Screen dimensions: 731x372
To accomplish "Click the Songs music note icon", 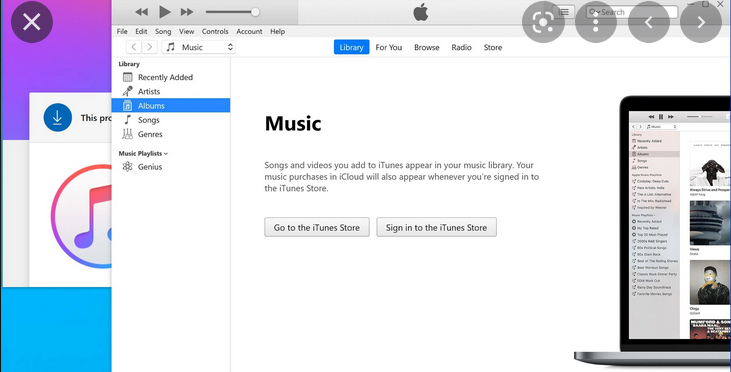I will [127, 120].
